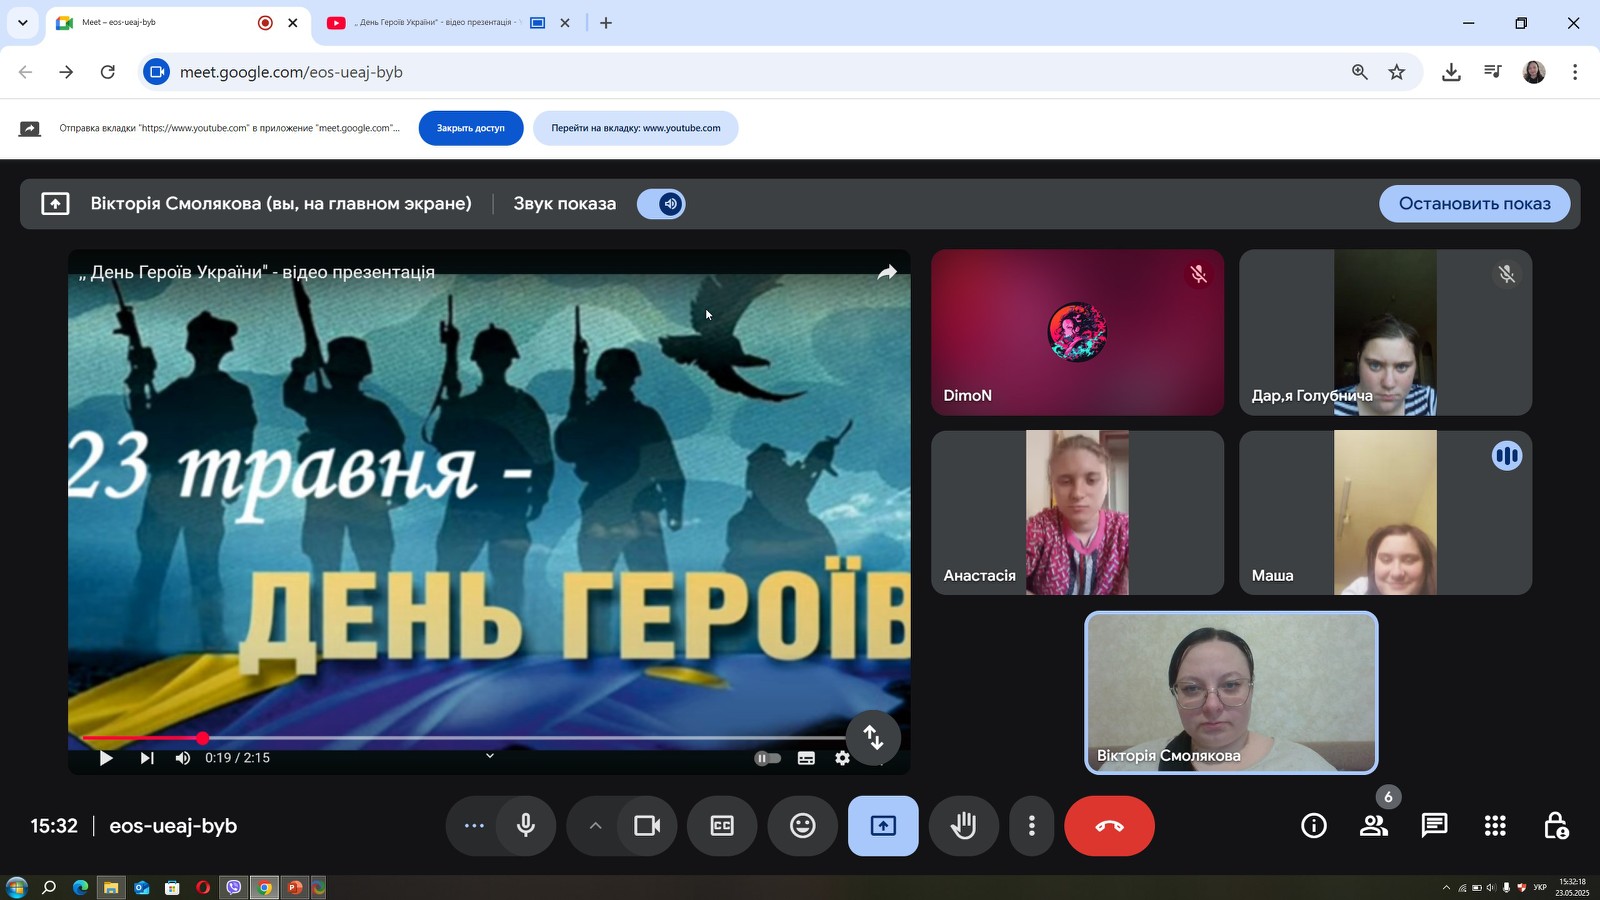The image size is (1600, 900).
Task: Open PowerPoint from the taskbar
Action: 295,887
